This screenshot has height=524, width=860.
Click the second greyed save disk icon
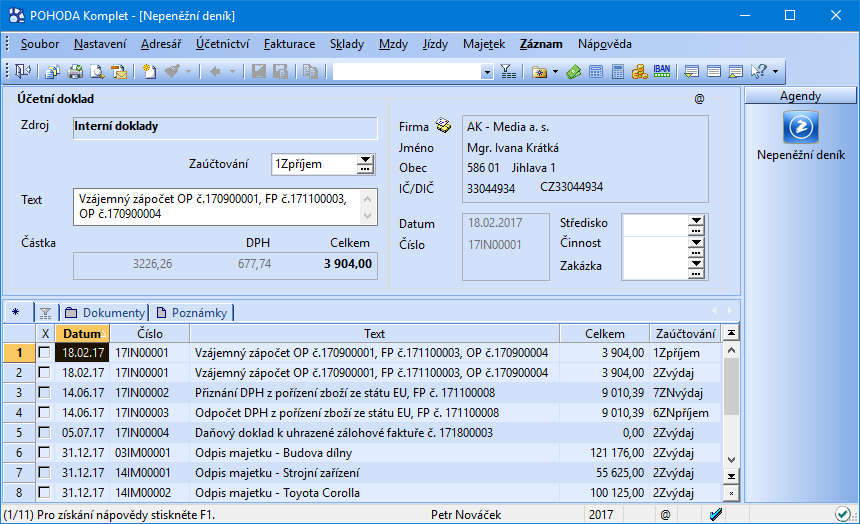point(280,71)
